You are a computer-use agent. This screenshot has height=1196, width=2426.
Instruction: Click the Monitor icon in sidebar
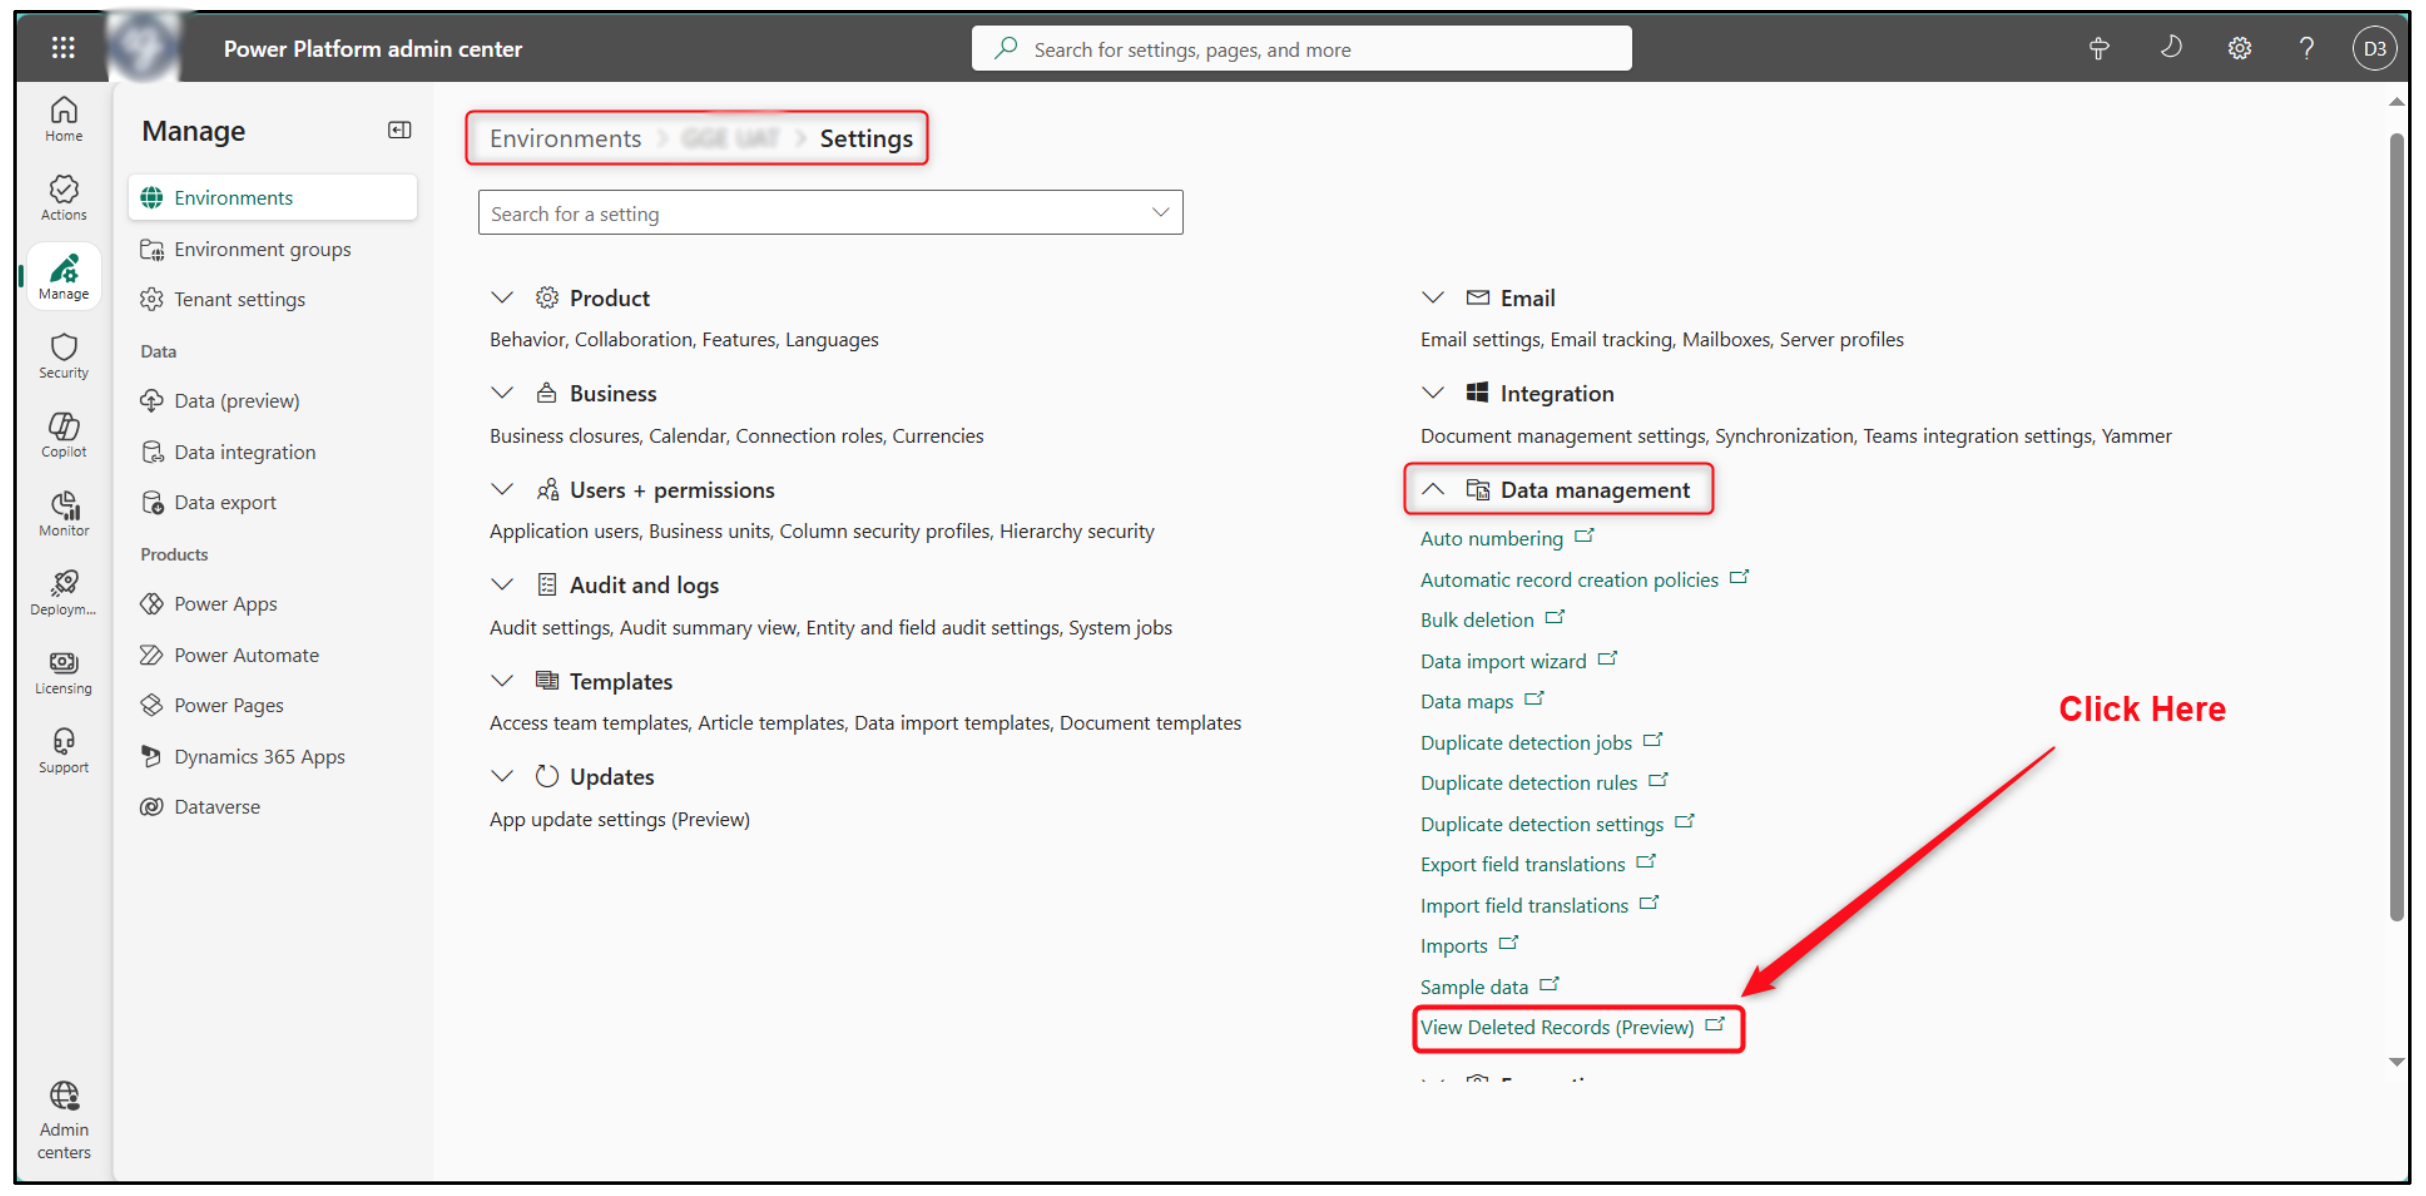click(x=63, y=513)
